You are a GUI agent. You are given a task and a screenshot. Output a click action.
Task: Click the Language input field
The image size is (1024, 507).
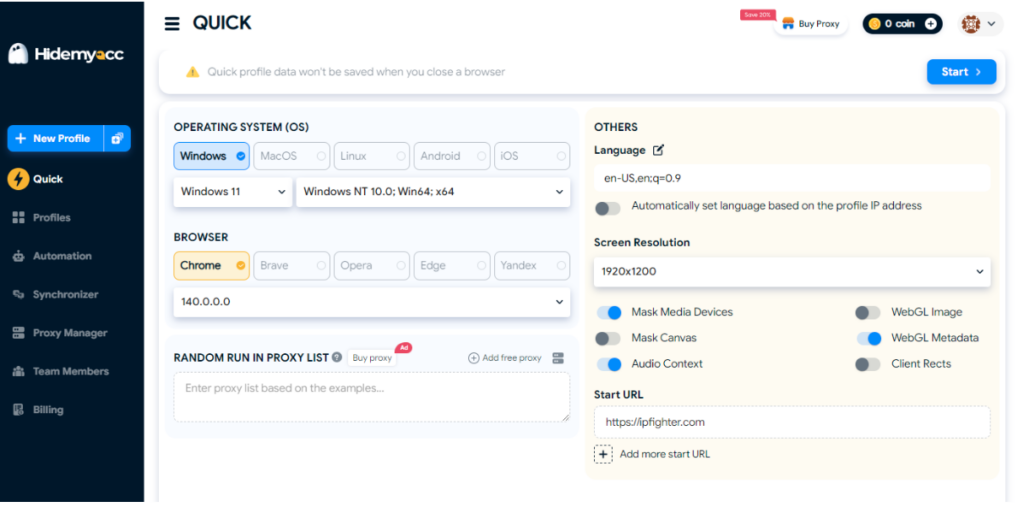tap(792, 178)
